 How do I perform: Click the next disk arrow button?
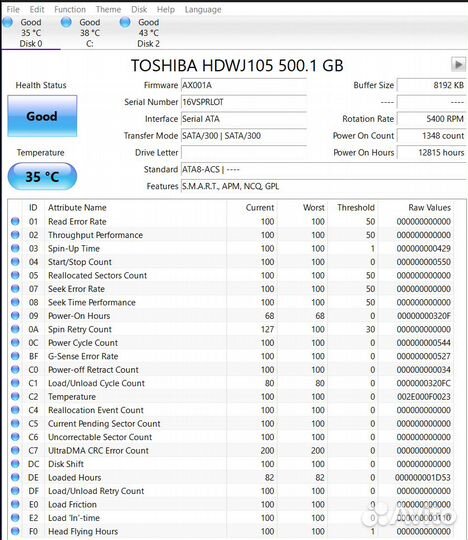coord(458,64)
